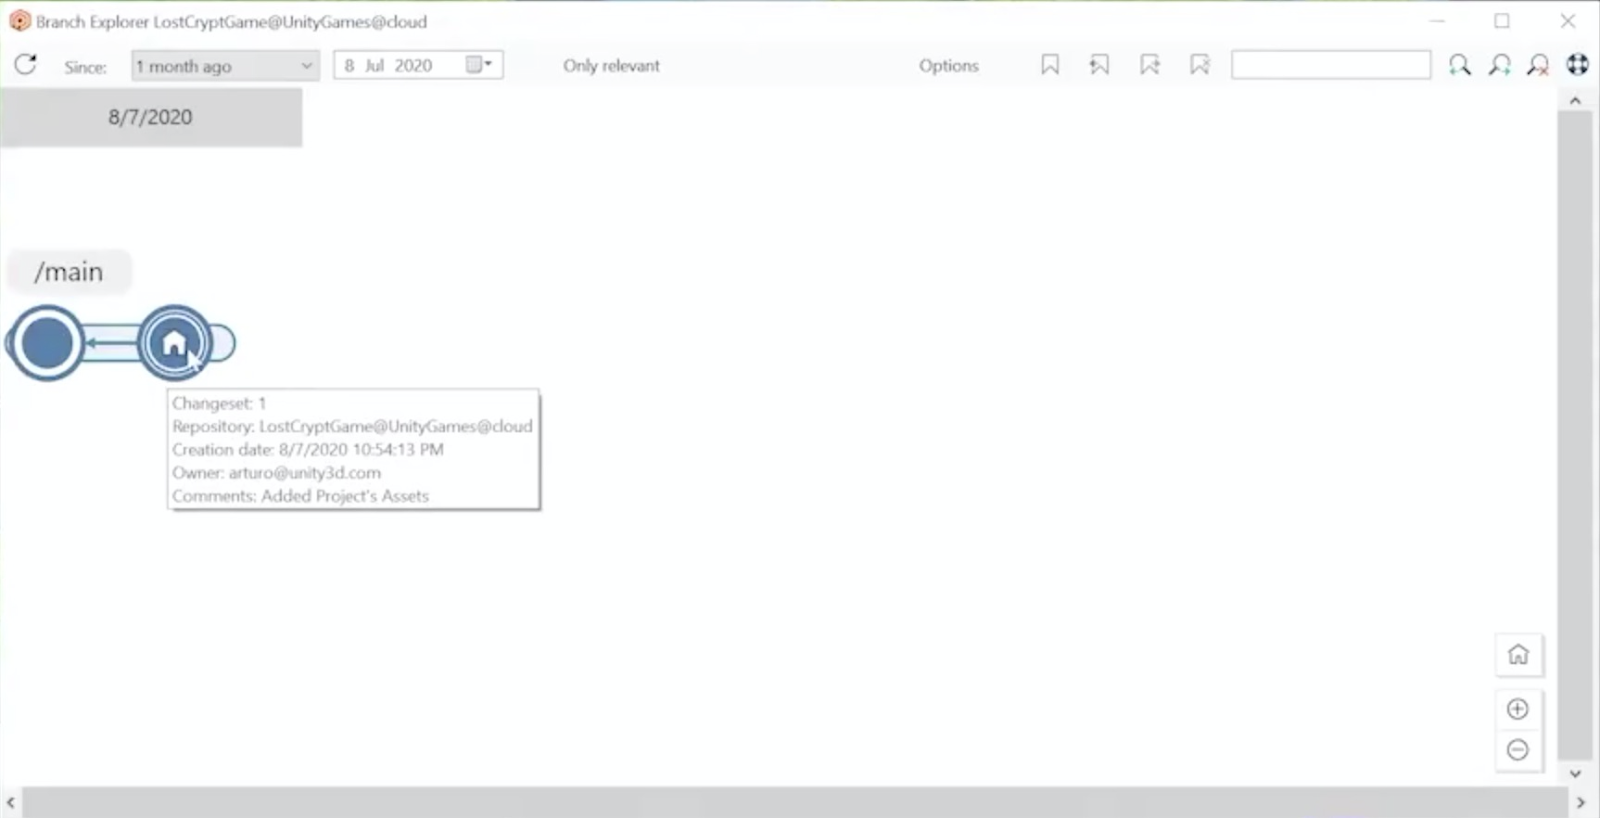Click the vertical scrollbar down arrow
Viewport: 1600px width, 818px height.
pyautogui.click(x=1575, y=773)
